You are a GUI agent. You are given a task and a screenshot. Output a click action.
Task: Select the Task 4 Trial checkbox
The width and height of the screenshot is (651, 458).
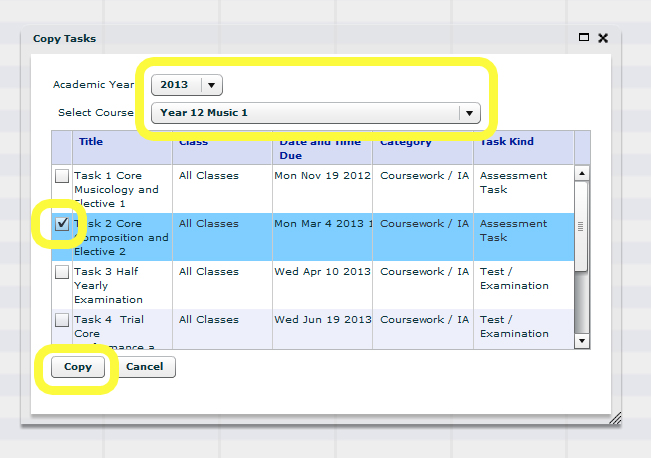[62, 320]
